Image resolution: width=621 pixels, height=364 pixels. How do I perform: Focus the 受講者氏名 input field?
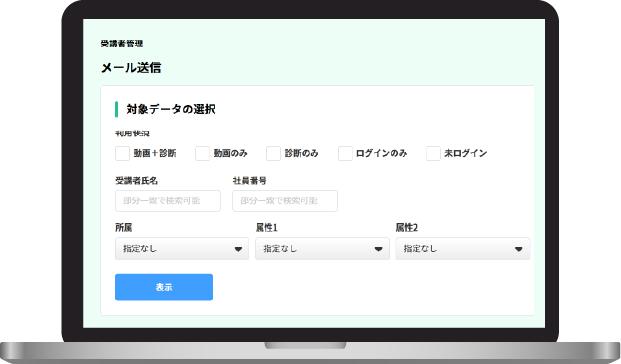point(168,201)
